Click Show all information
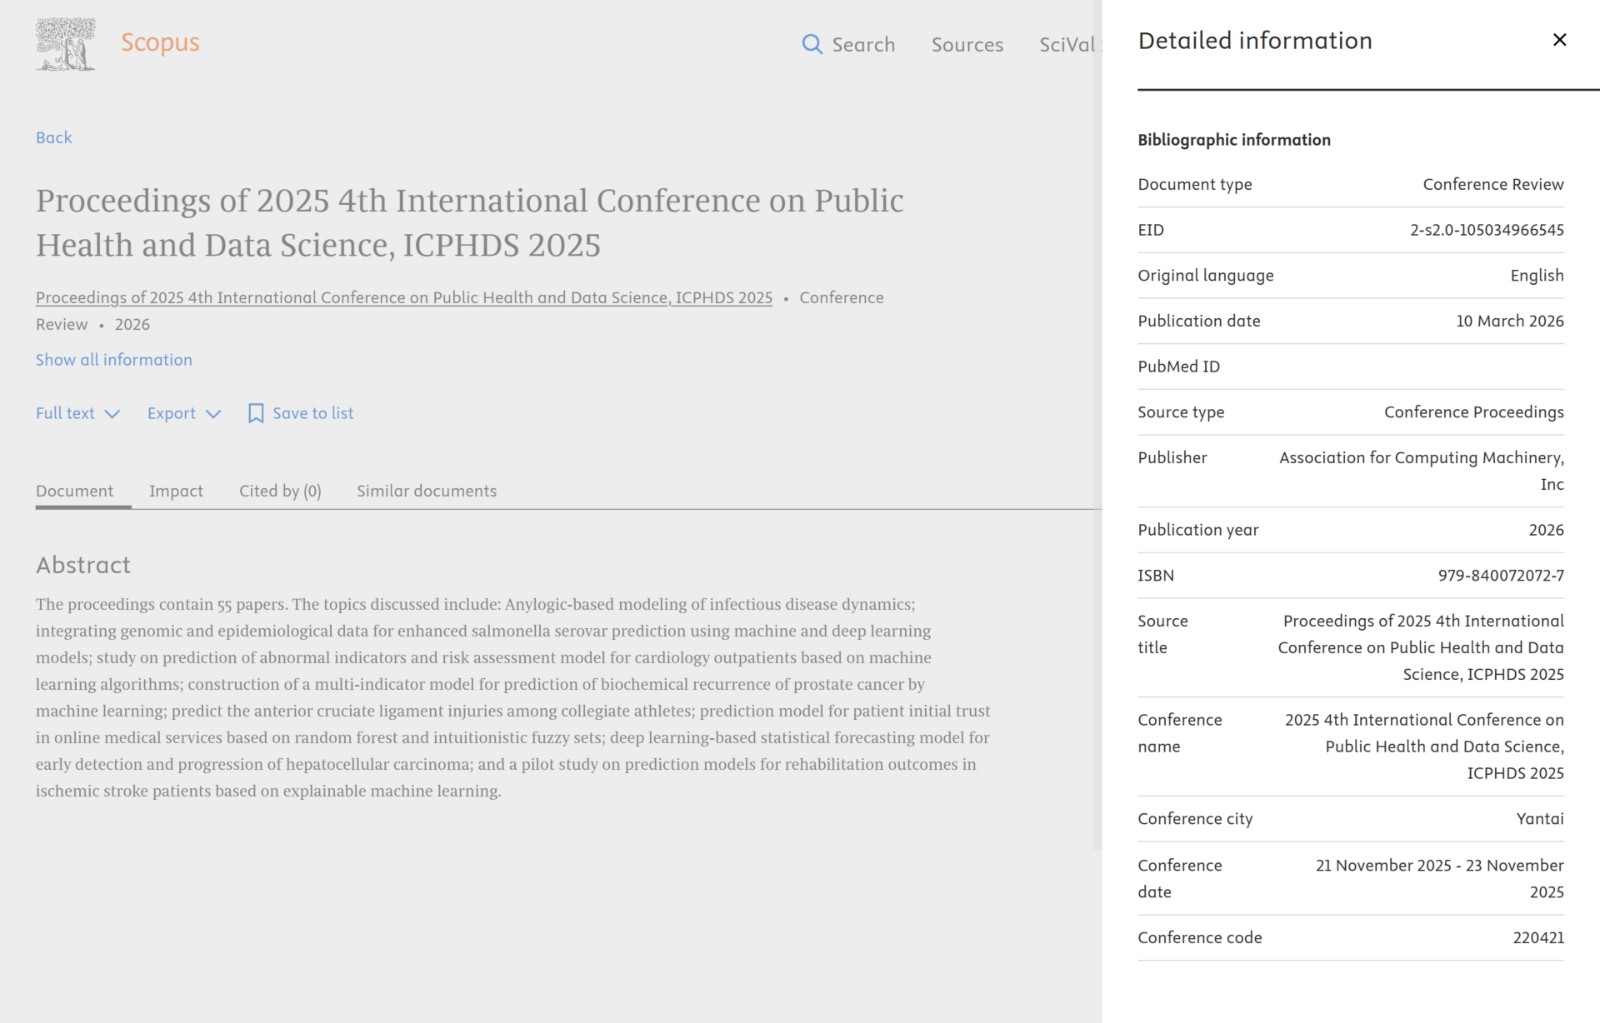 pyautogui.click(x=114, y=360)
